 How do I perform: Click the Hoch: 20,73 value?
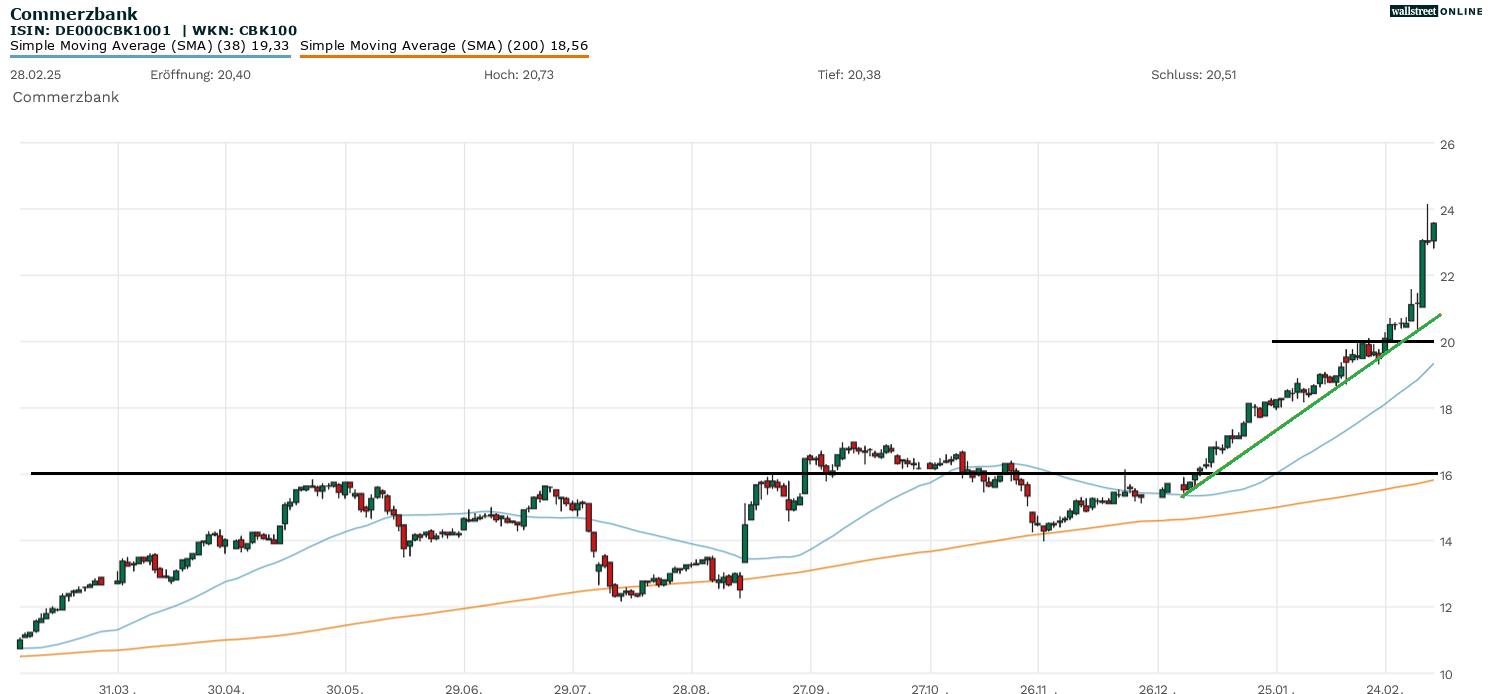pyautogui.click(x=518, y=75)
